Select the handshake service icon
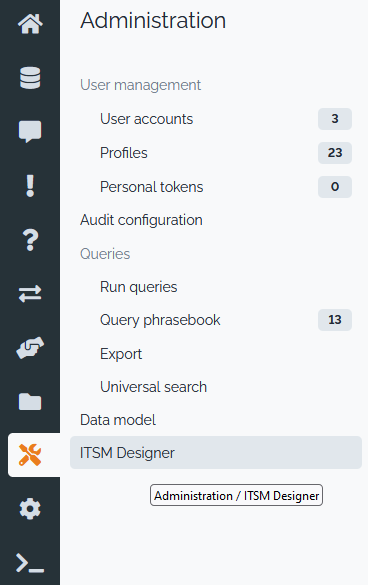Image resolution: width=368 pixels, height=585 pixels. 30,348
